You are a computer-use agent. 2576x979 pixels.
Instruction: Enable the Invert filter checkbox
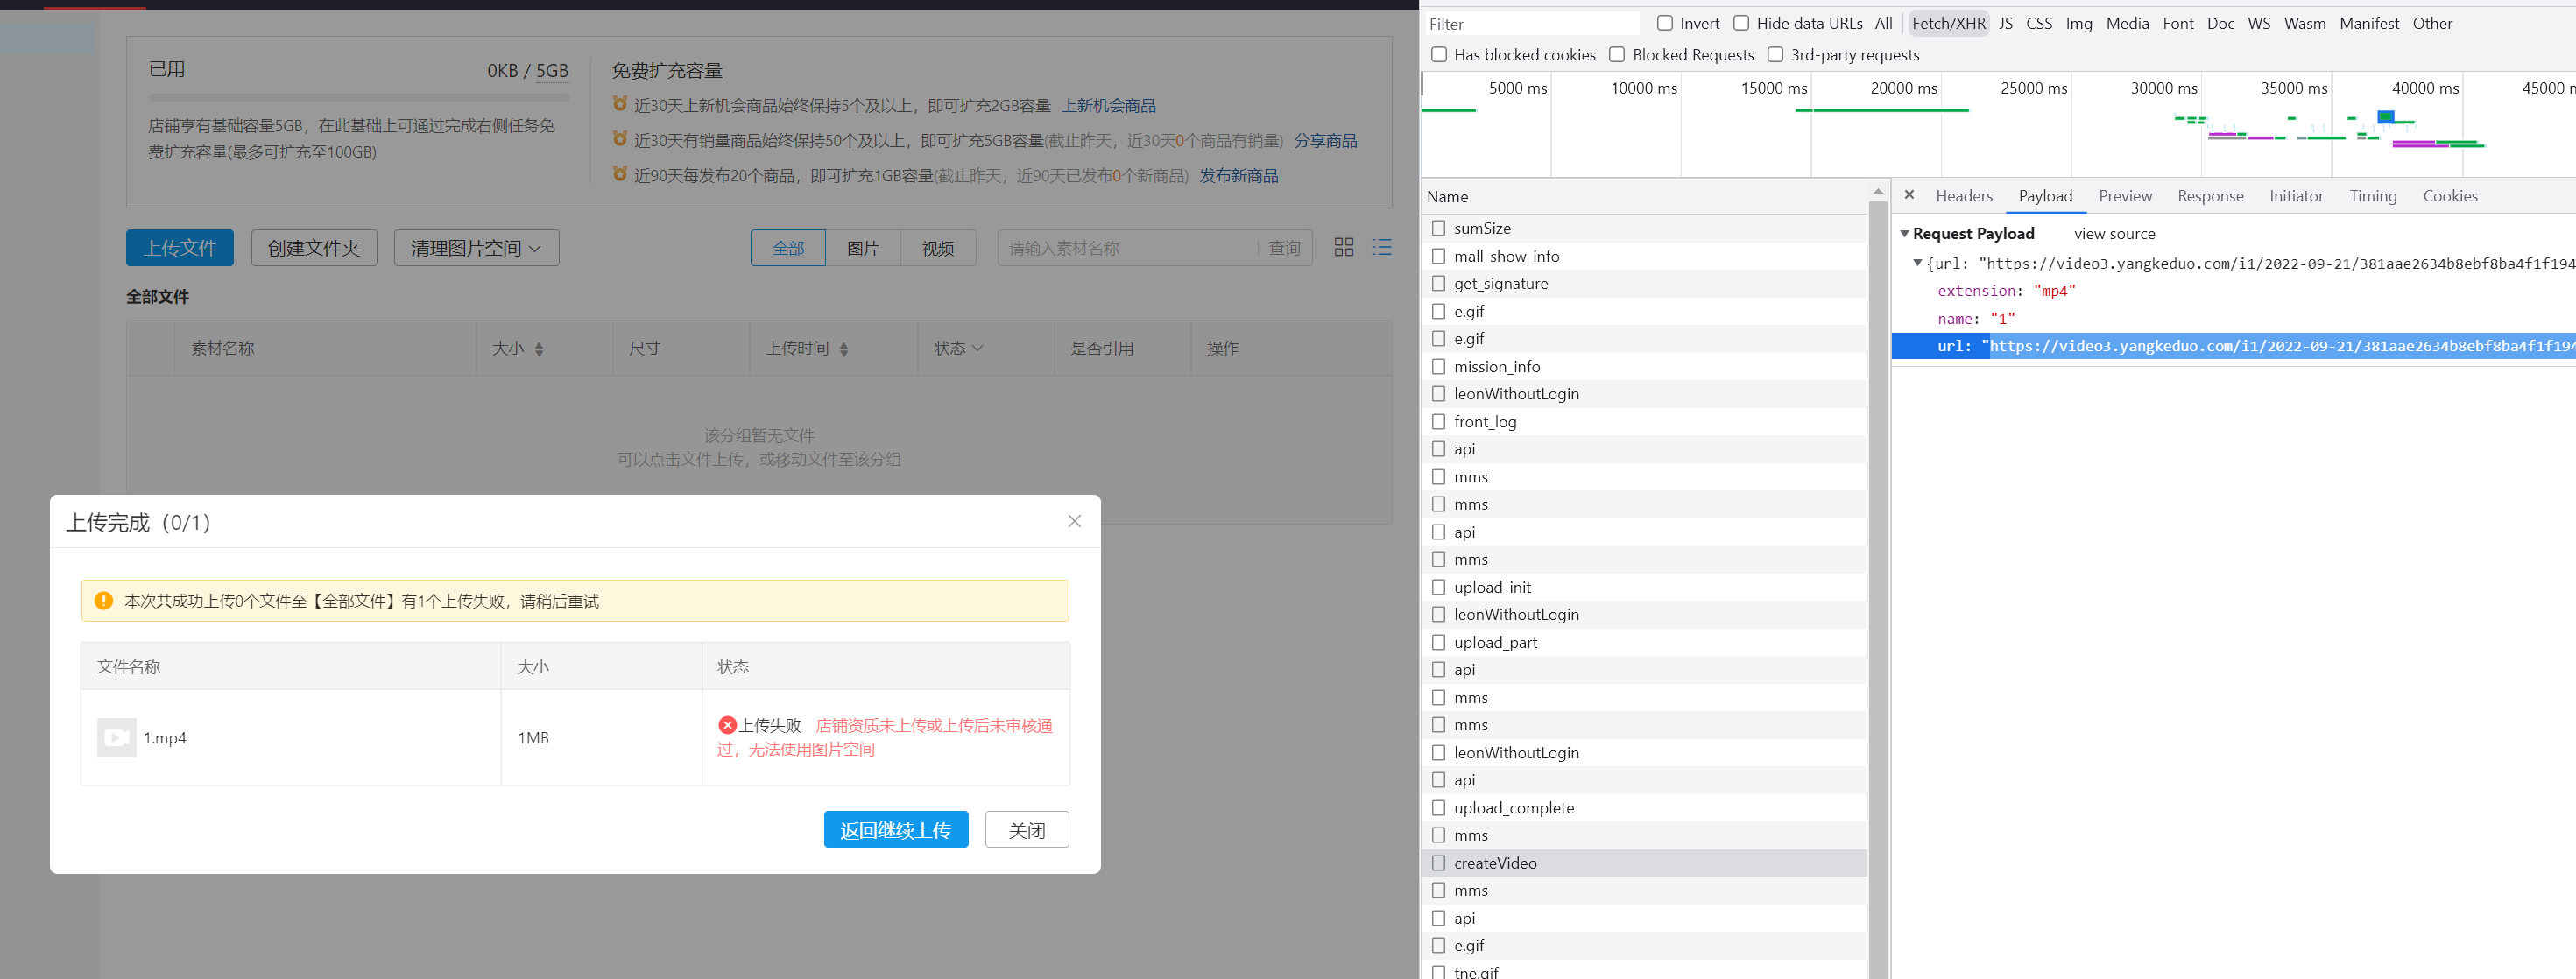coord(1666,23)
